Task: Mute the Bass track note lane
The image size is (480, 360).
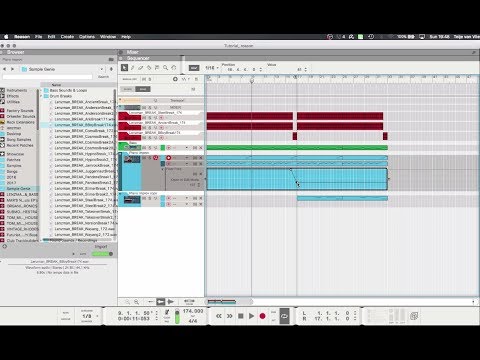Action: [195, 148]
